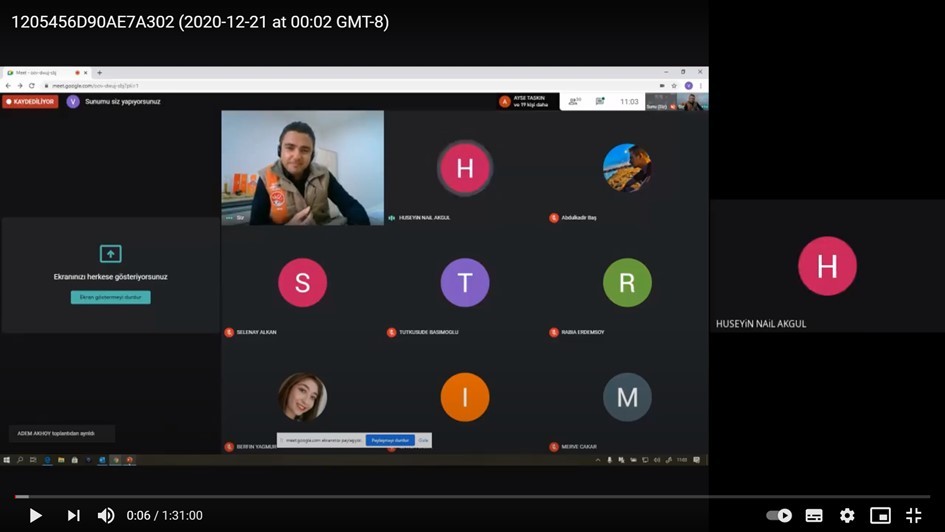The height and width of the screenshot is (532, 945).
Task: Skip to the next video
Action: coord(73,515)
